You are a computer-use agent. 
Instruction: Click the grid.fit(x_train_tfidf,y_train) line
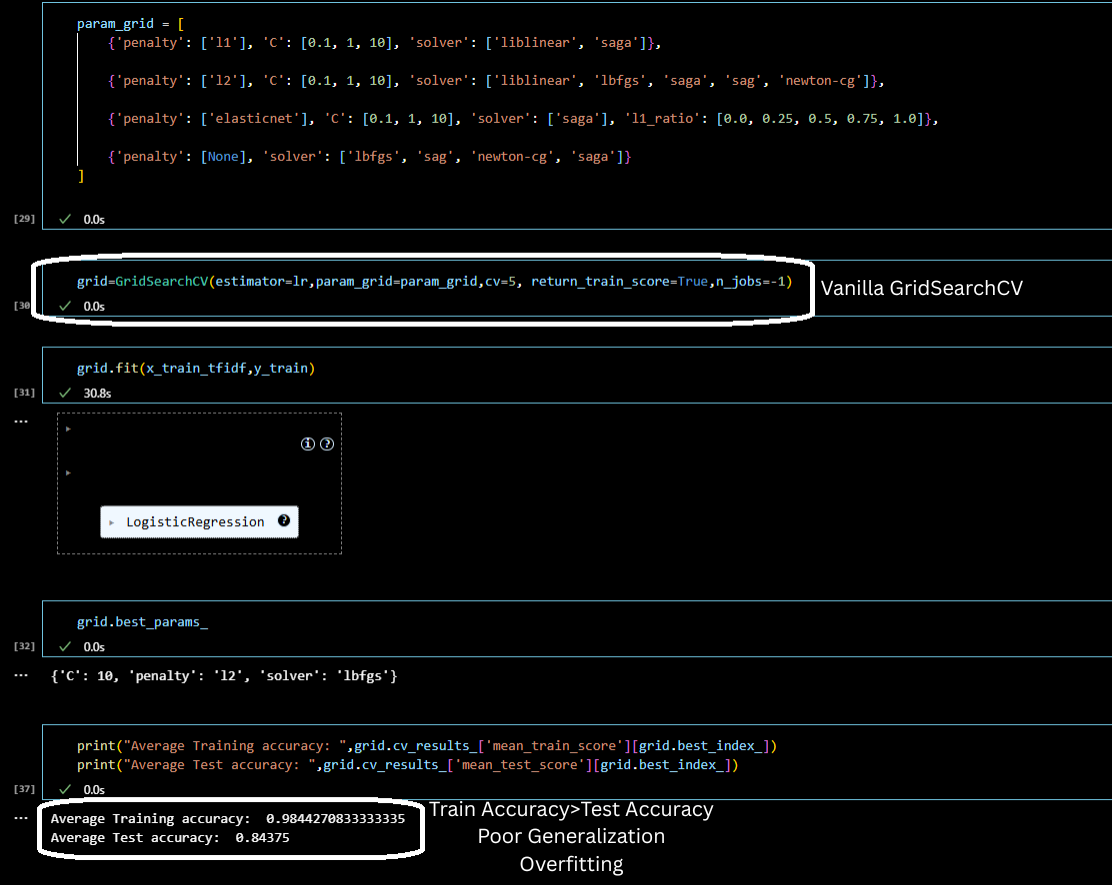196,368
